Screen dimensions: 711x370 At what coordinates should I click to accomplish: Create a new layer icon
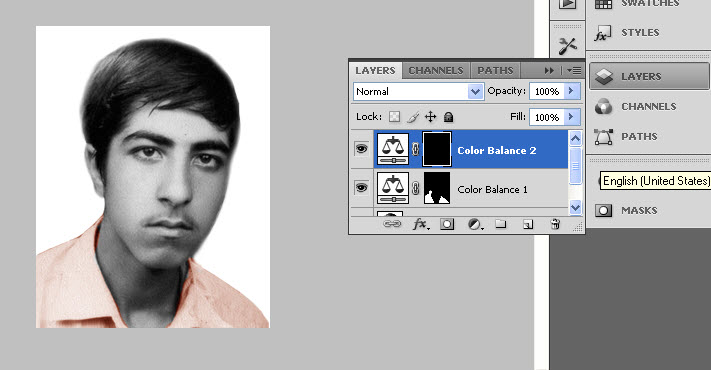pos(528,224)
